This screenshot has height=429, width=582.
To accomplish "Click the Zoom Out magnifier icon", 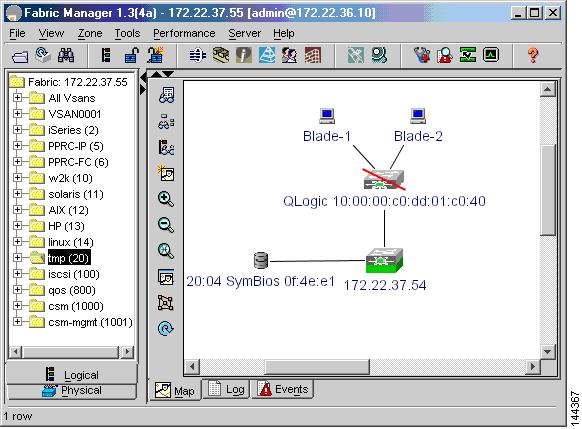I will [x=166, y=225].
